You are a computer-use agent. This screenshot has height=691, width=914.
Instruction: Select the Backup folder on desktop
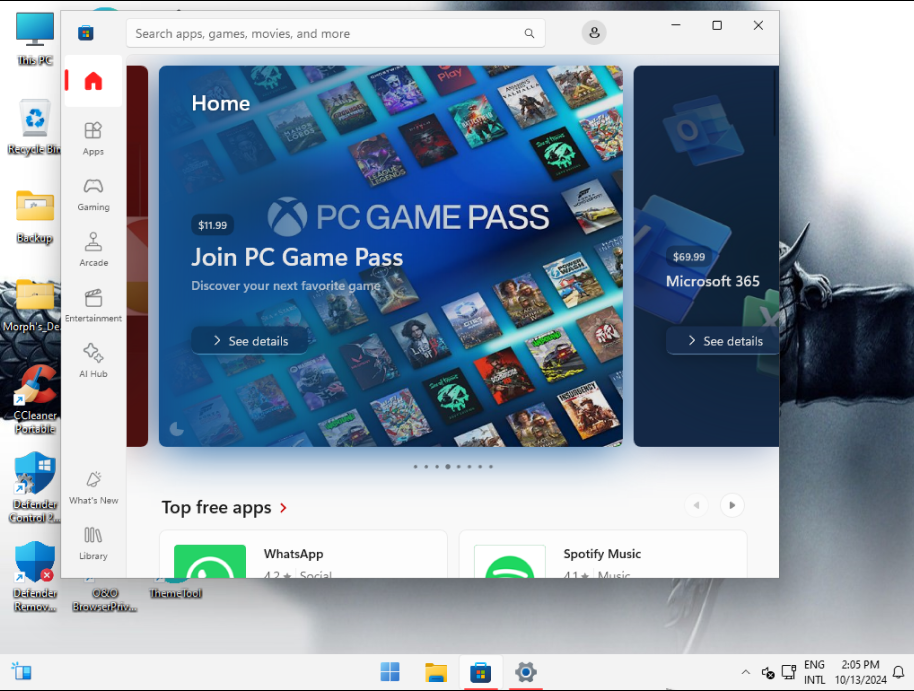[x=34, y=217]
